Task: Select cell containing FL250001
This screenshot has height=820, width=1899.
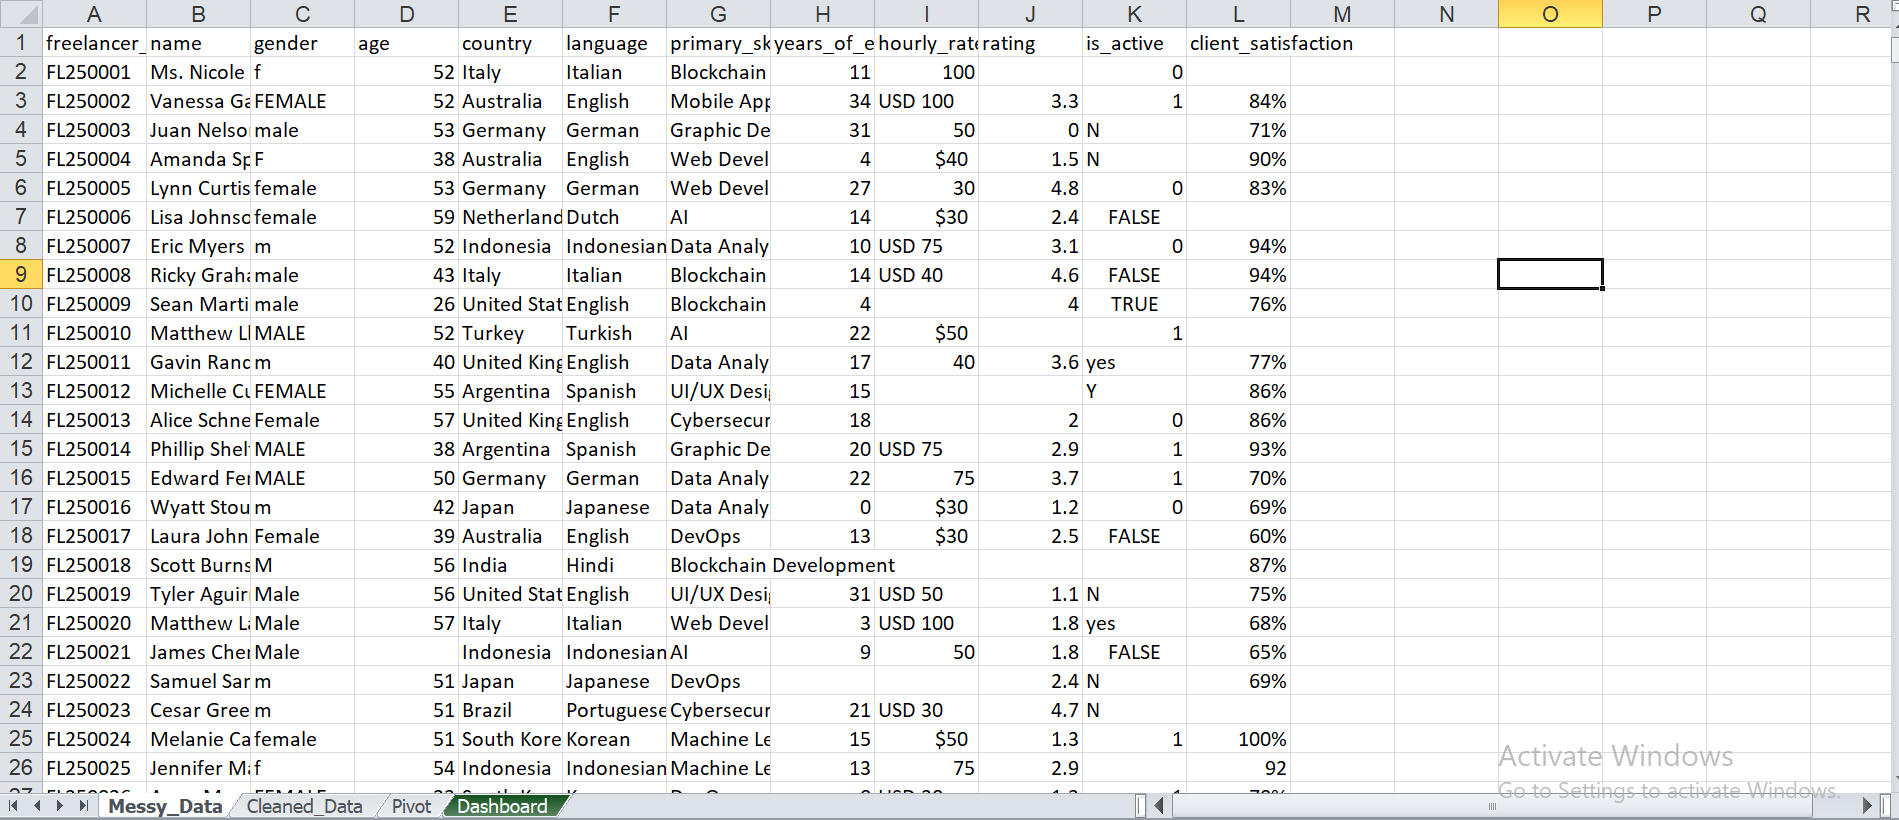Action: click(94, 72)
